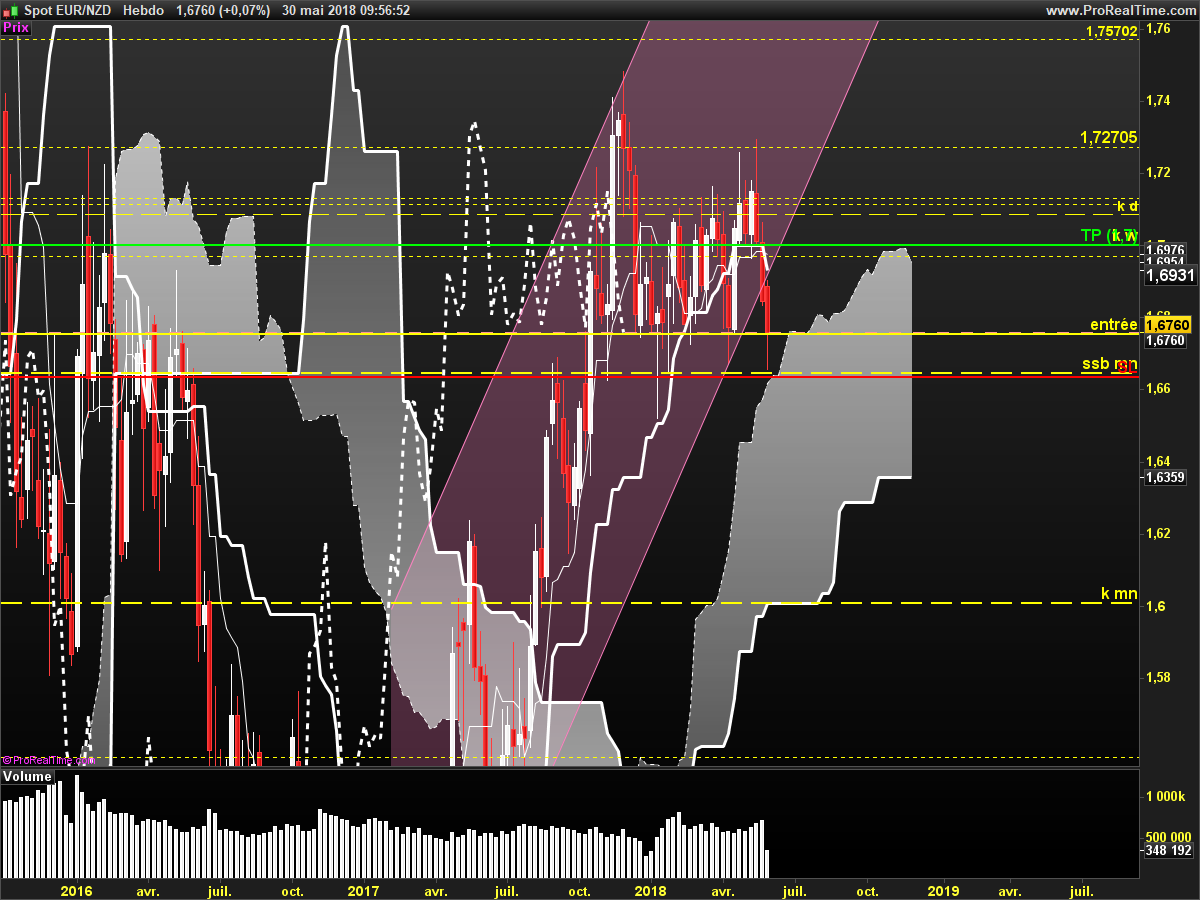Screen dimensions: 1200x900
Task: Click the 2018 label on time axis
Action: pyautogui.click(x=651, y=890)
